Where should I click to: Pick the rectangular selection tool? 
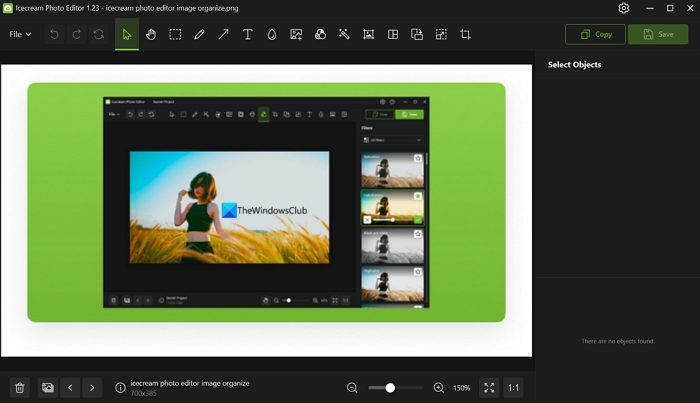pos(175,34)
